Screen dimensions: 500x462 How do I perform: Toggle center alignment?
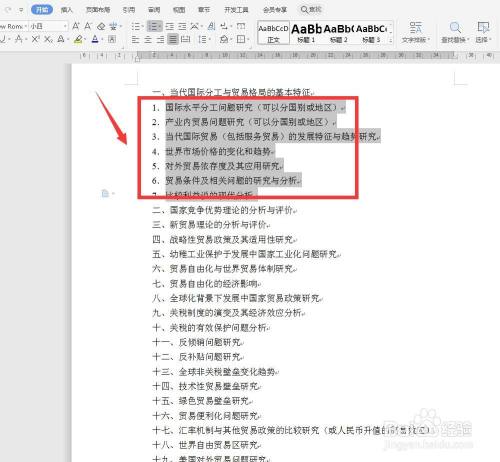[x=148, y=40]
